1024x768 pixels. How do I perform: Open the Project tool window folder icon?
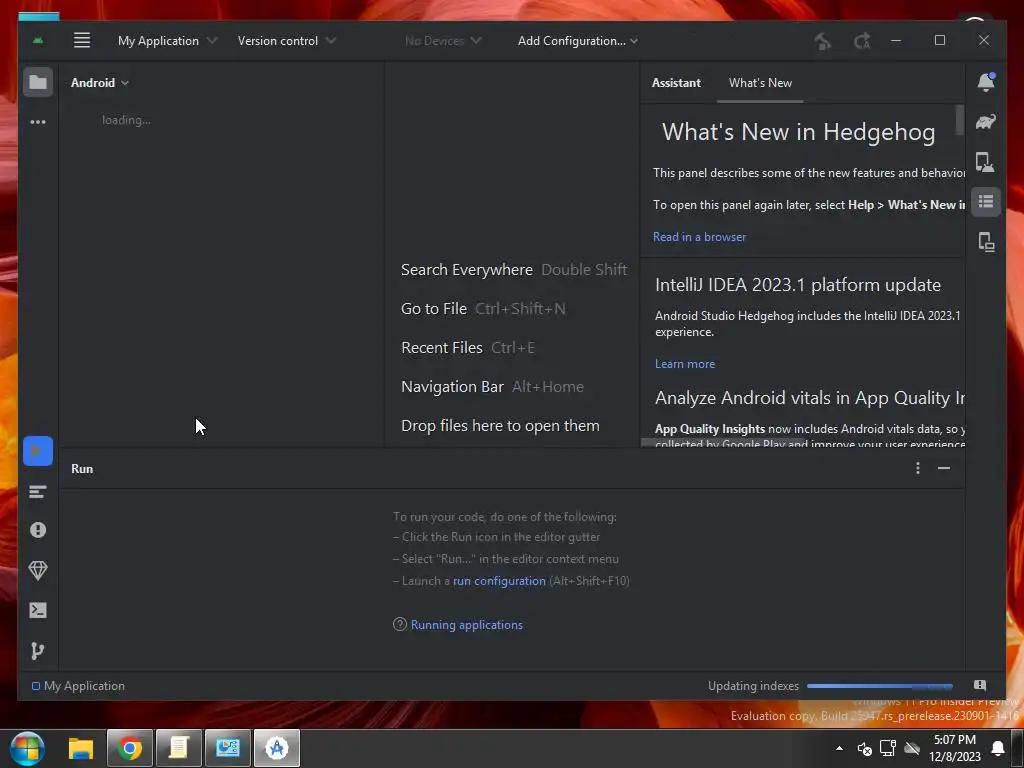[38, 82]
